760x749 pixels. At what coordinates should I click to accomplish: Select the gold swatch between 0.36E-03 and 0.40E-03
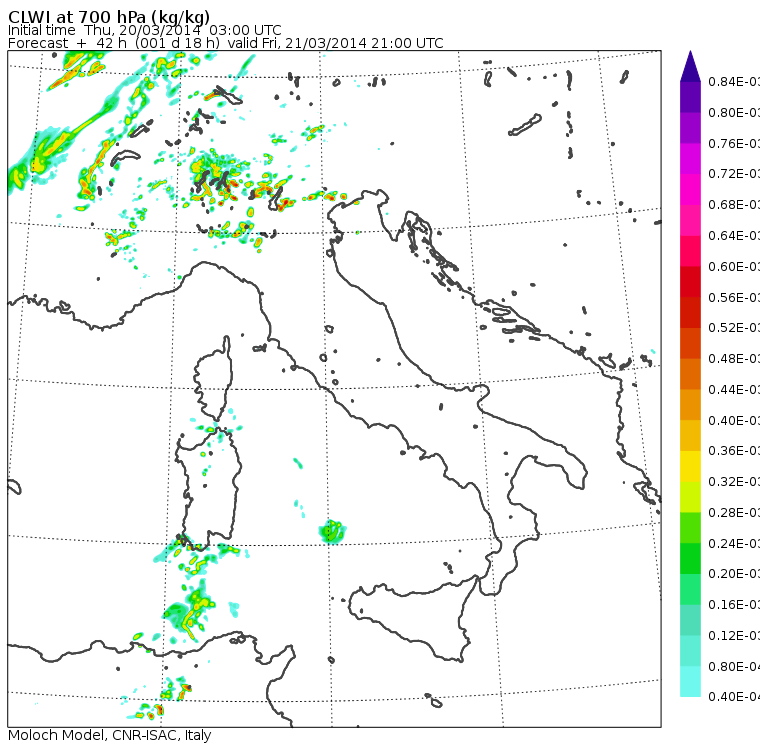click(690, 435)
